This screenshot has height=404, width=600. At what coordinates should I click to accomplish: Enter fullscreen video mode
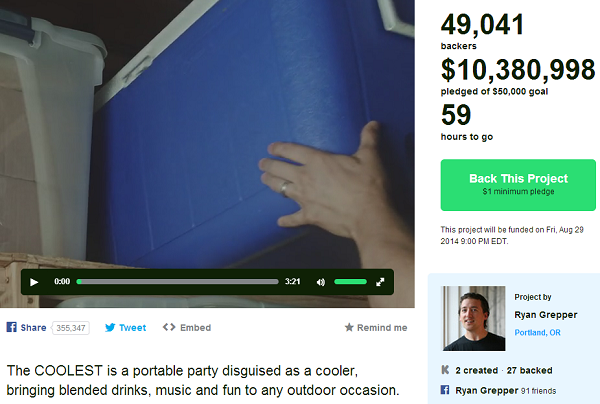[380, 282]
